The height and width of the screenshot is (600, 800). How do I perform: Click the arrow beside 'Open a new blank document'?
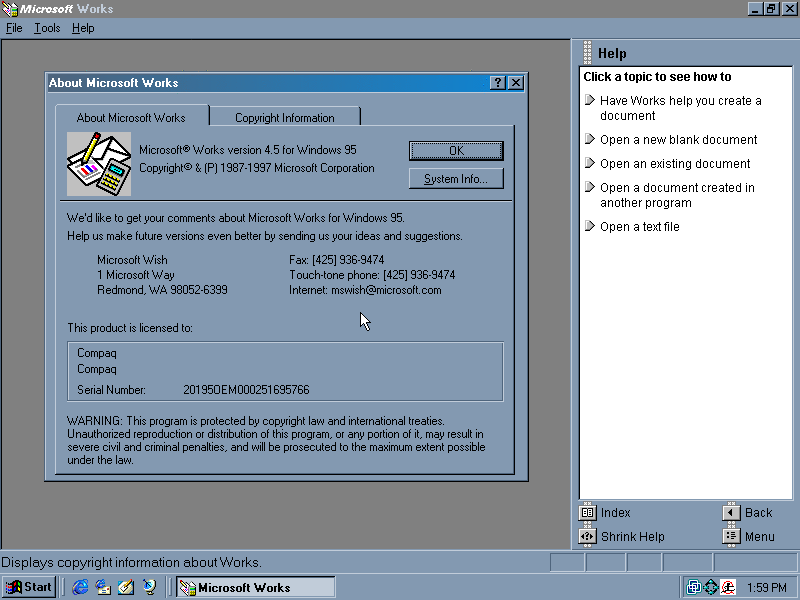[x=590, y=139]
